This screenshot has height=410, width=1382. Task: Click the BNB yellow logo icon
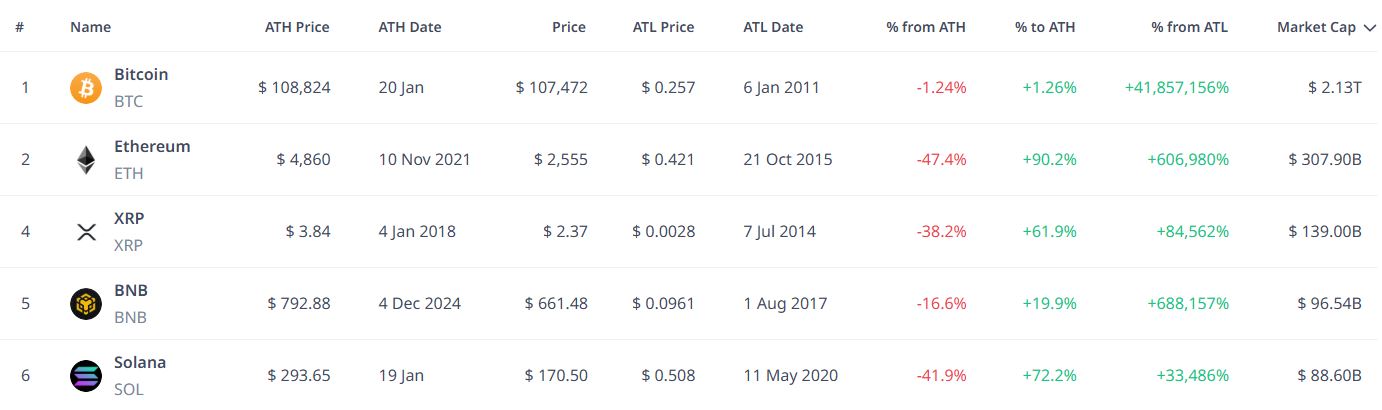pyautogui.click(x=86, y=304)
